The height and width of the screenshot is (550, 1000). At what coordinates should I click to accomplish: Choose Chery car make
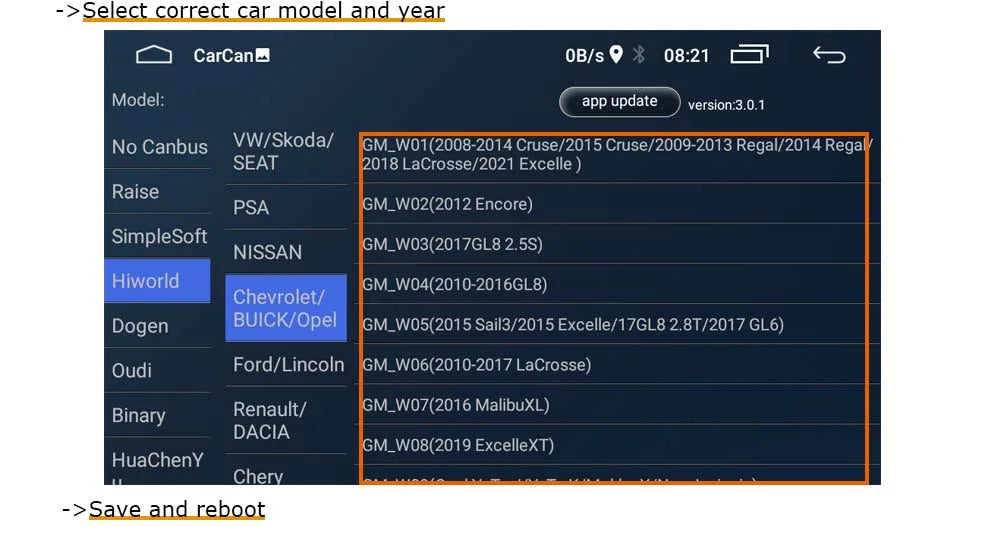(x=286, y=471)
